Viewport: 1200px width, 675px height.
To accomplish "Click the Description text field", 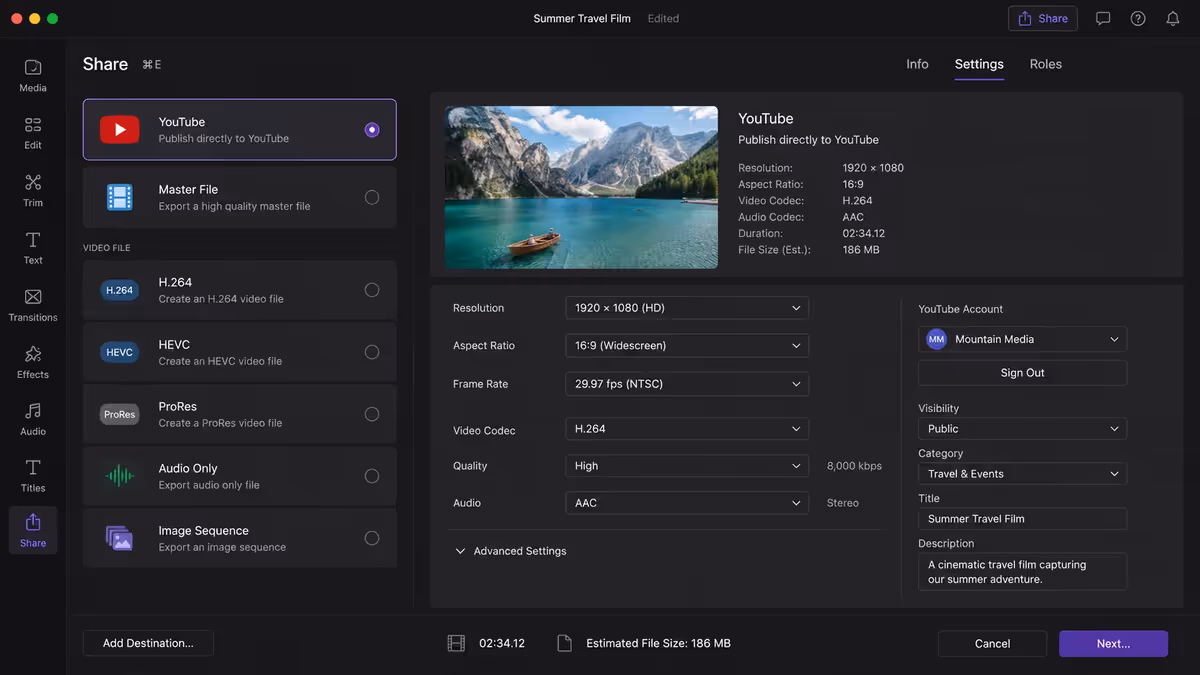I will coord(1022,572).
